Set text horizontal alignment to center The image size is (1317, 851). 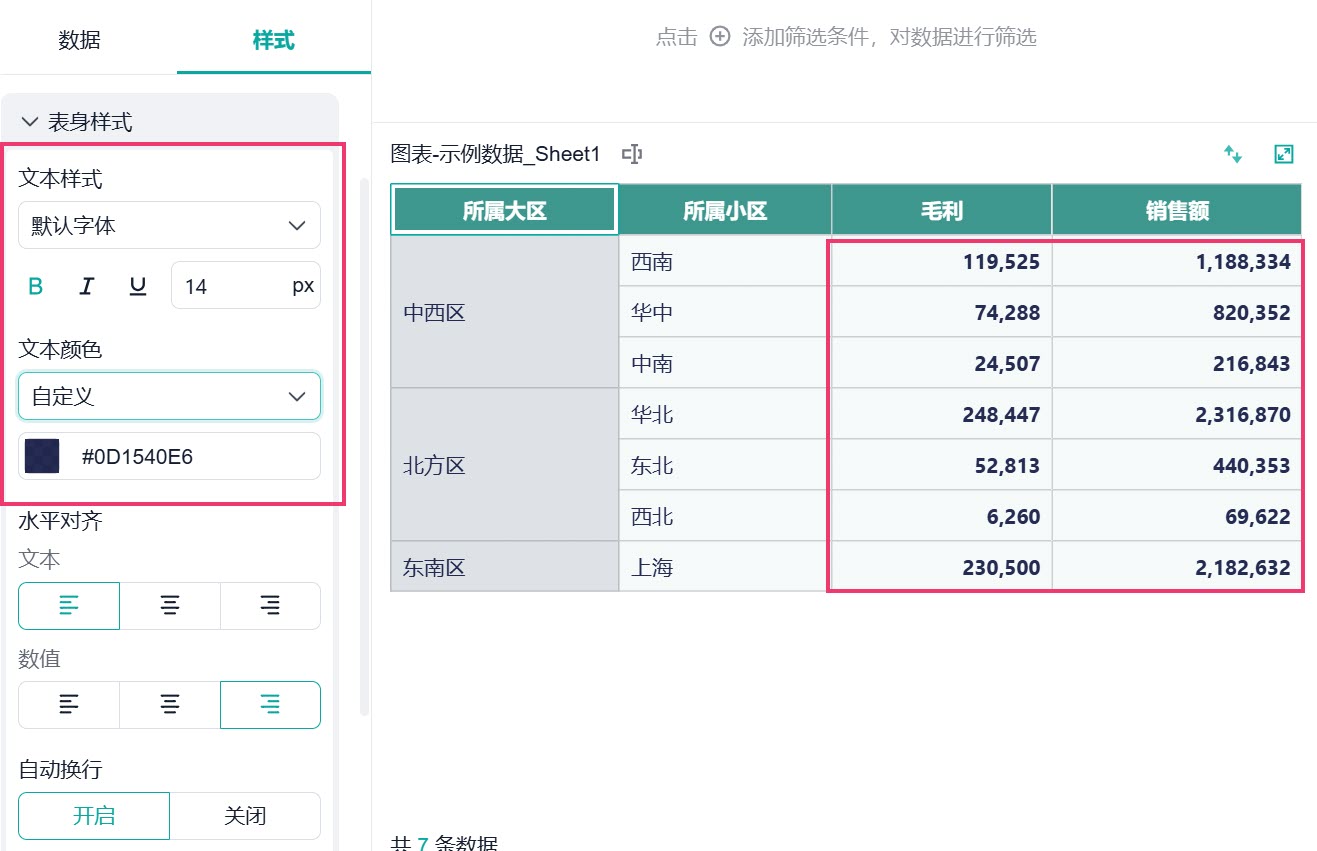coord(170,605)
